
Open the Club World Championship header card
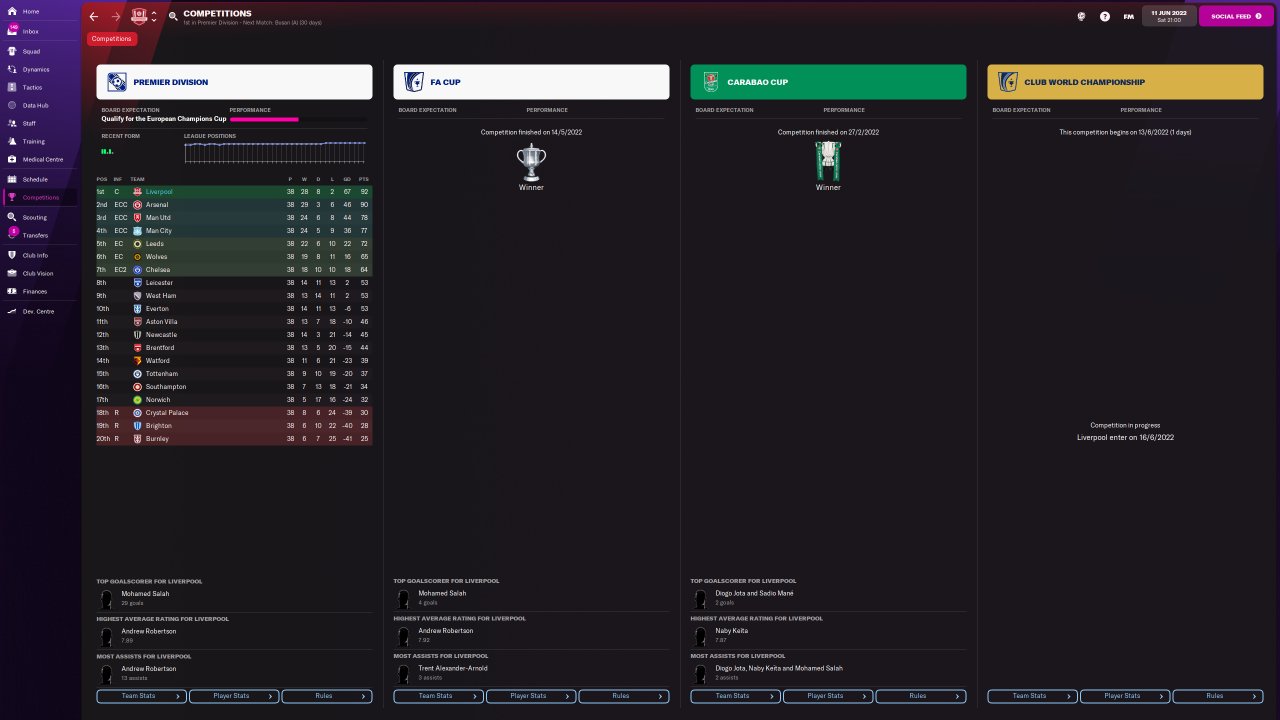point(1125,82)
